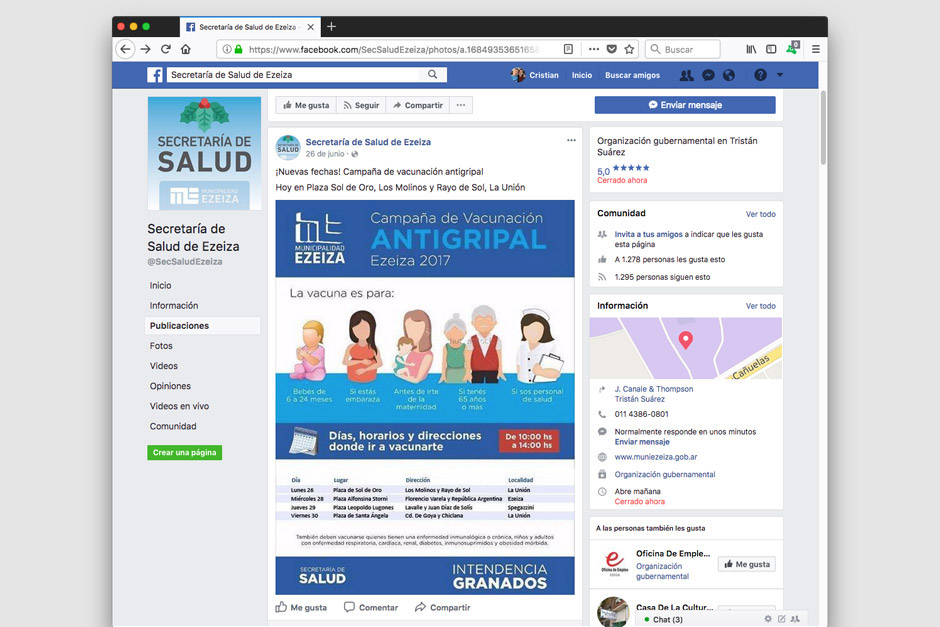Open the Firefox library icon

point(751,49)
